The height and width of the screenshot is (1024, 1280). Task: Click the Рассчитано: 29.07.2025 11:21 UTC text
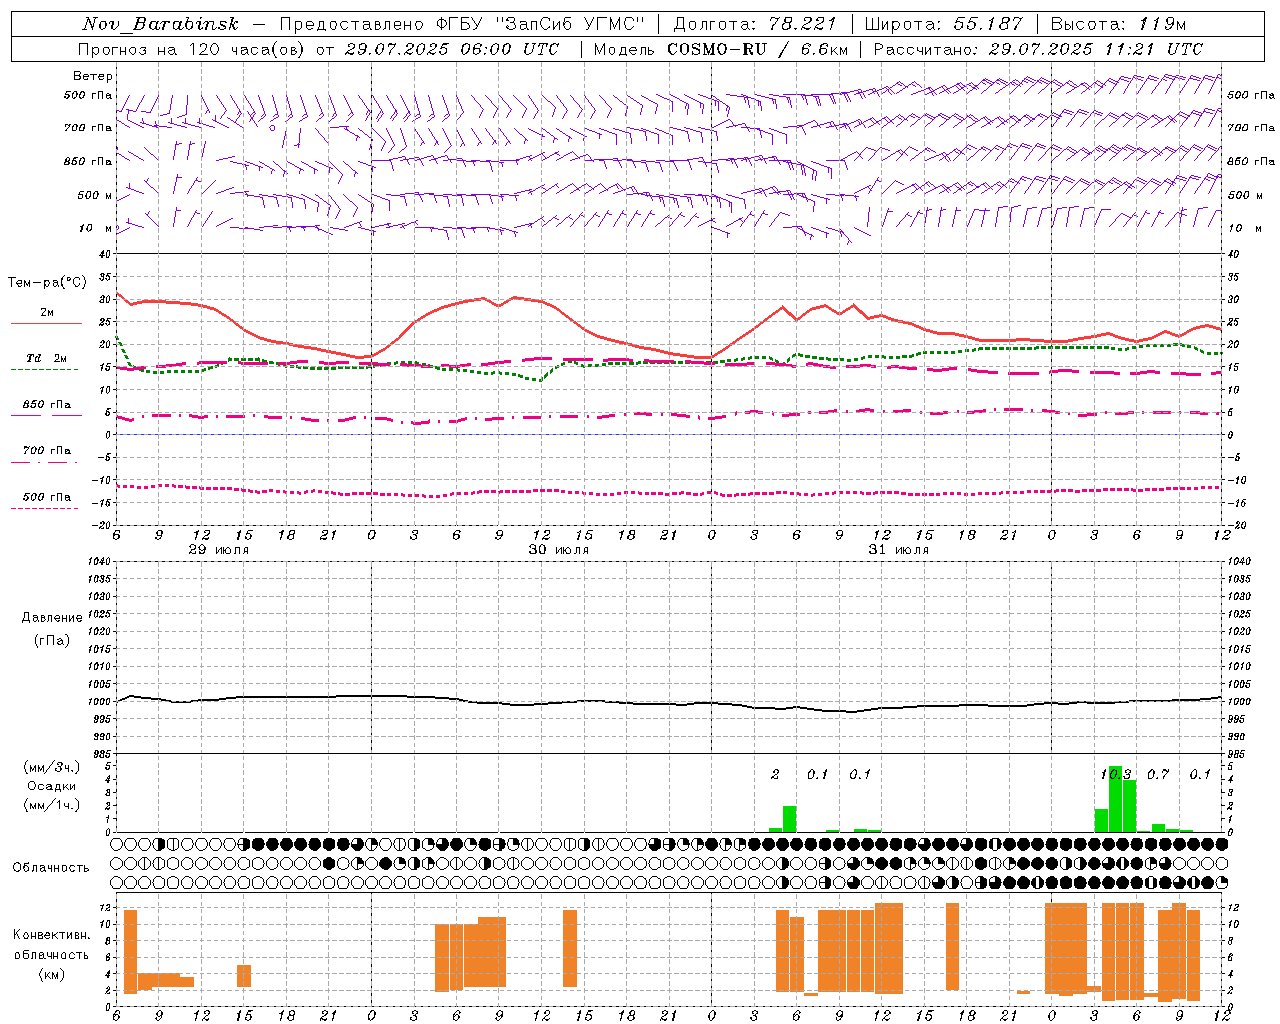point(1038,49)
